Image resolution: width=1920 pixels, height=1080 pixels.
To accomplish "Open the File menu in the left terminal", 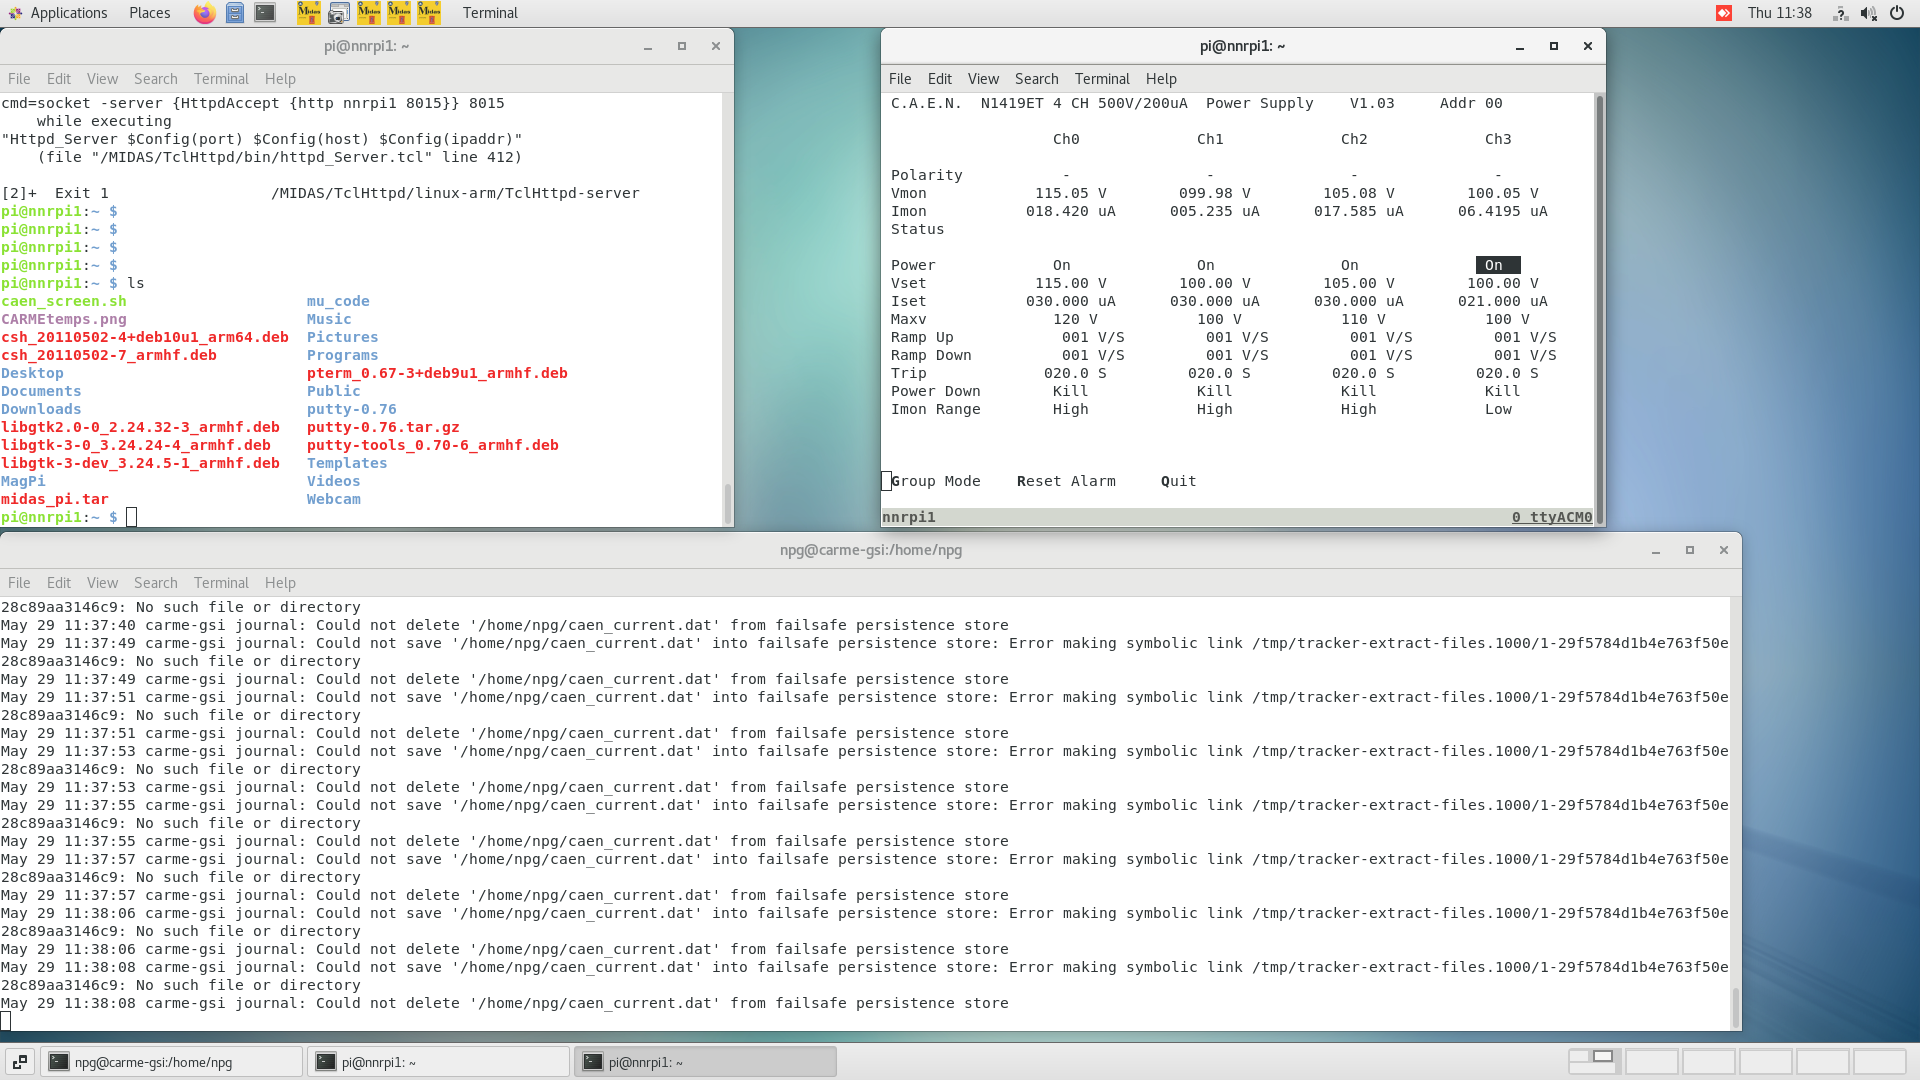I will pos(18,79).
